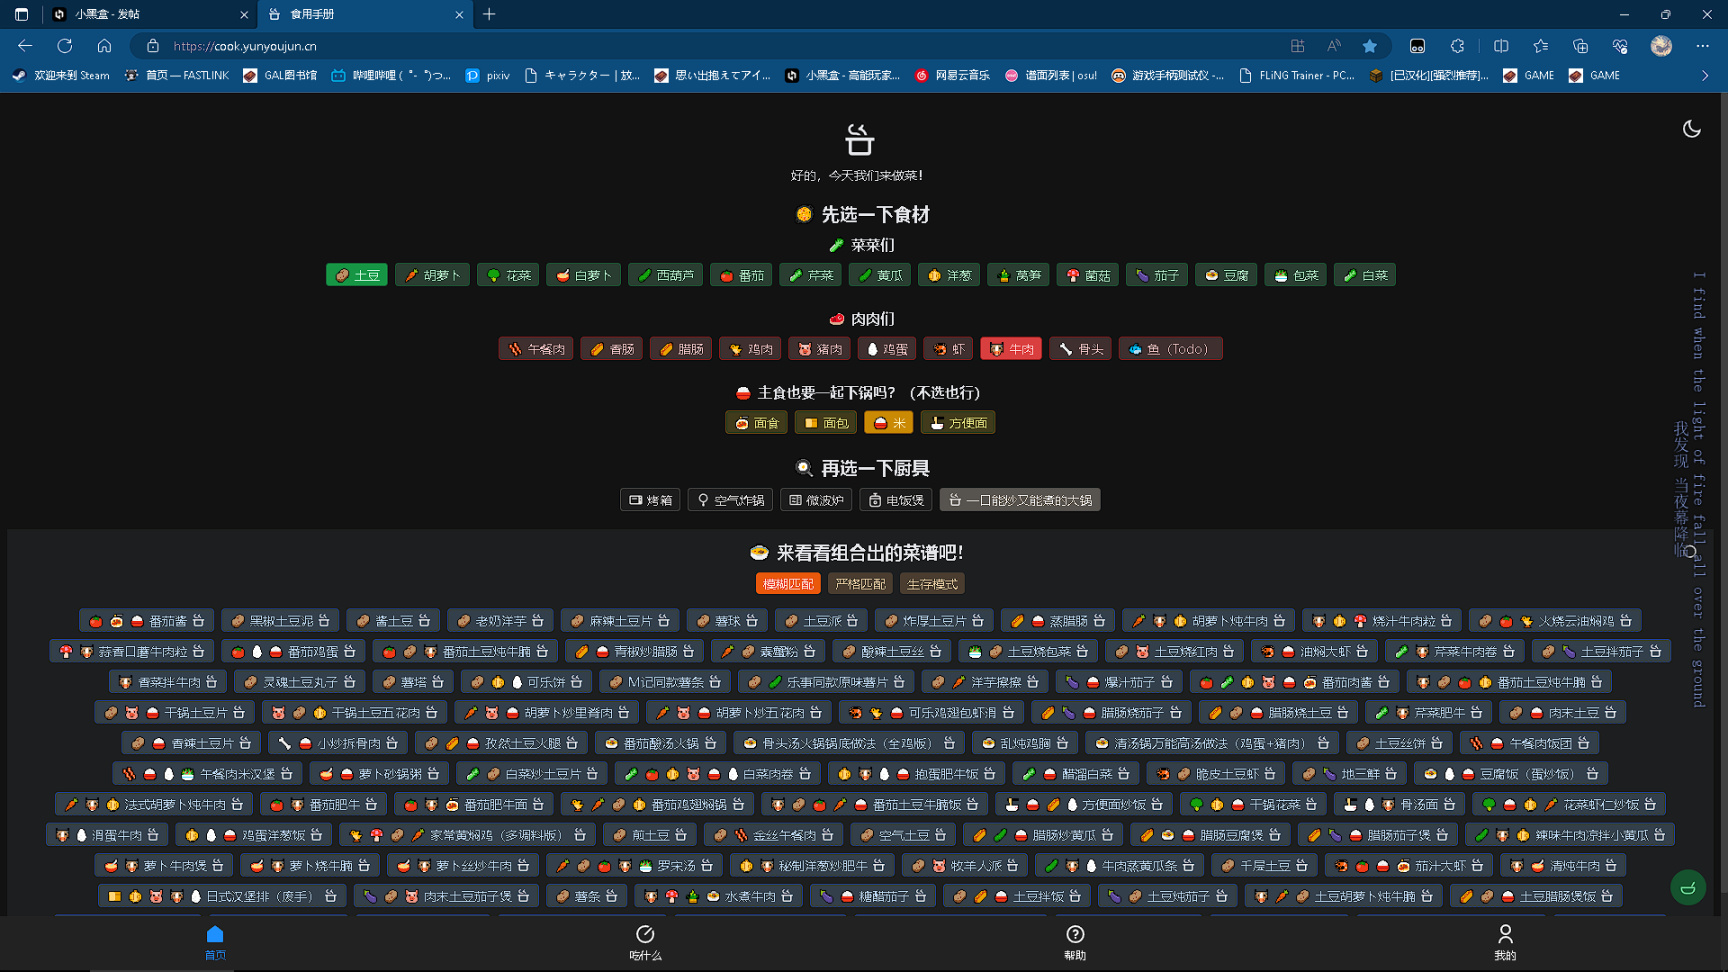Open the 黑椒土豆泥 recipe
This screenshot has height=972, width=1728.
(281, 621)
